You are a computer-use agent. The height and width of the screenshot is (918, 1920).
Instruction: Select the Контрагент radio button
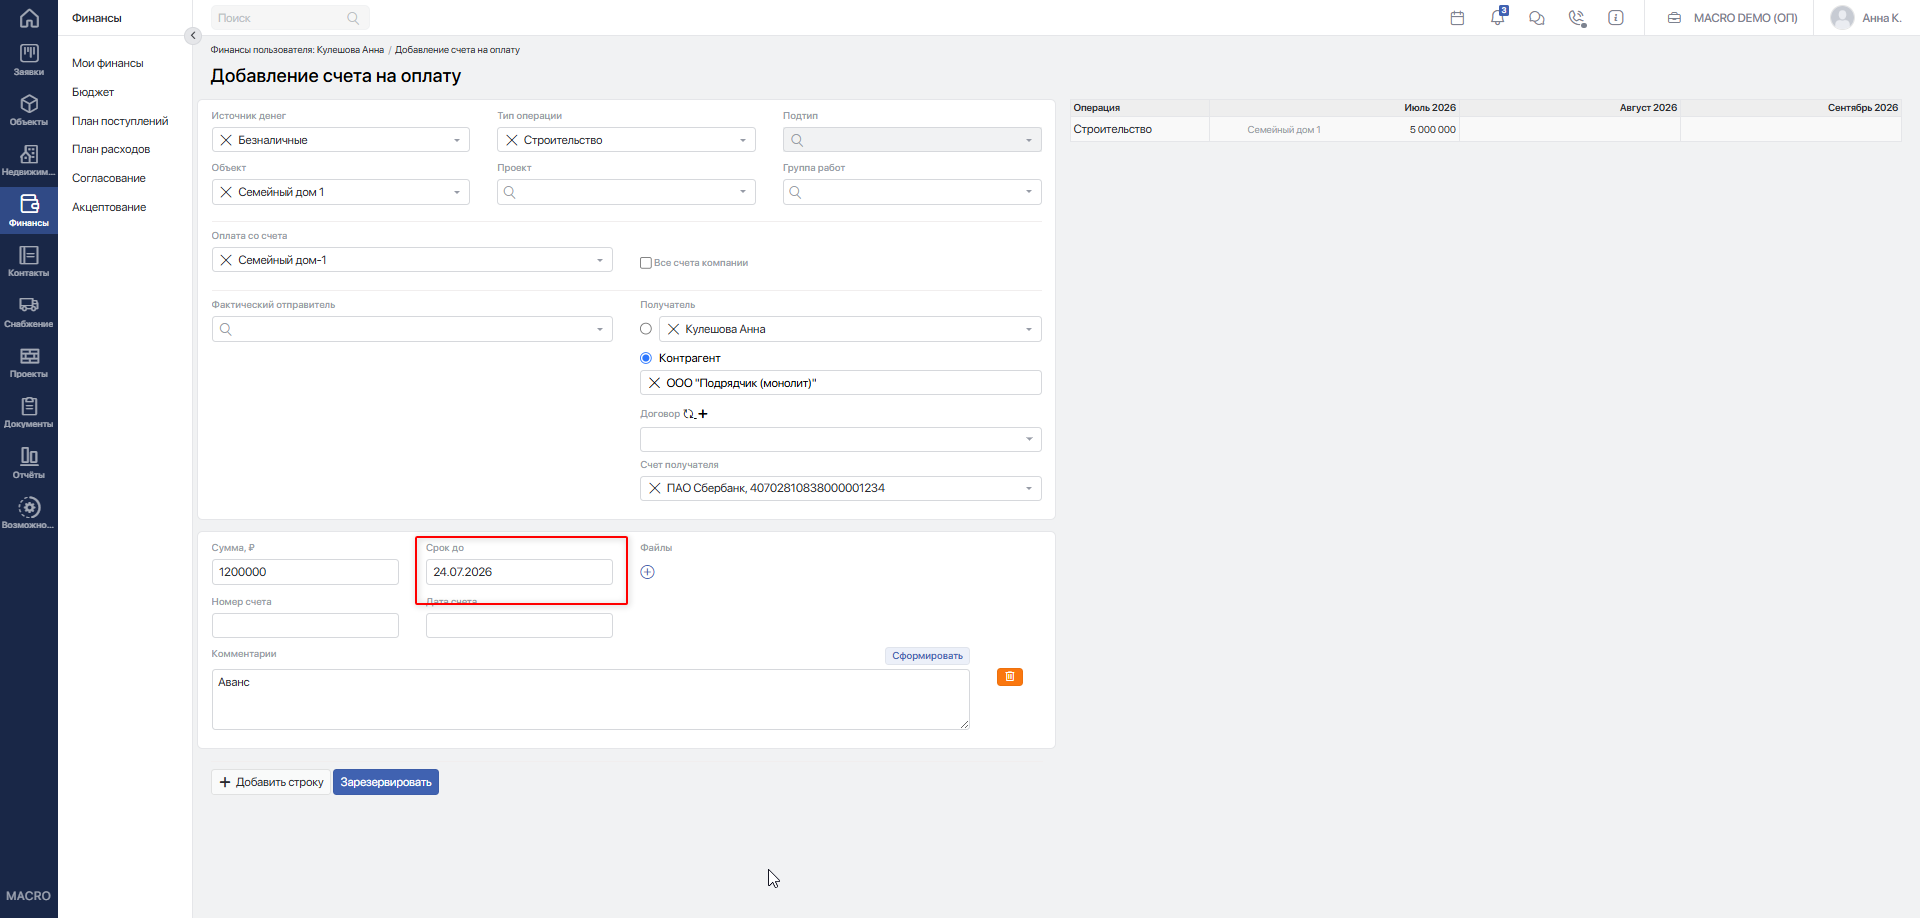click(646, 358)
